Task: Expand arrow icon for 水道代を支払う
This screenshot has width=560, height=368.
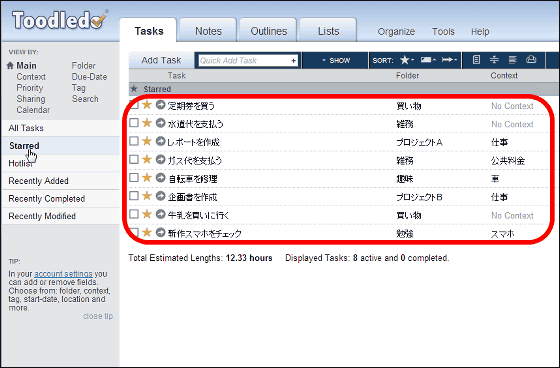Action: point(161,123)
